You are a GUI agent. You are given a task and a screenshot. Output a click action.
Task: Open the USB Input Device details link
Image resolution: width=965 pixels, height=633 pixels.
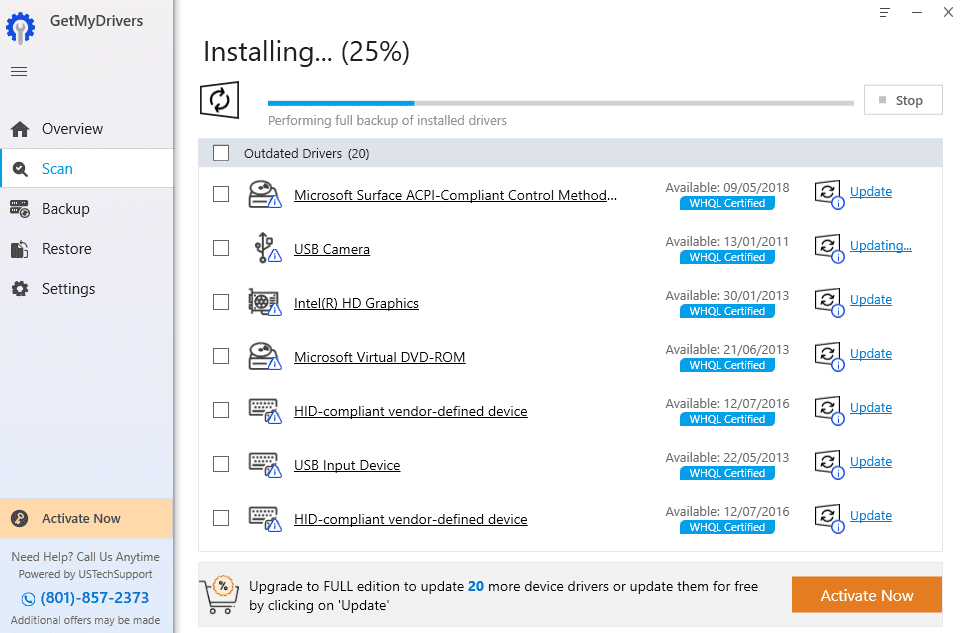tap(347, 464)
